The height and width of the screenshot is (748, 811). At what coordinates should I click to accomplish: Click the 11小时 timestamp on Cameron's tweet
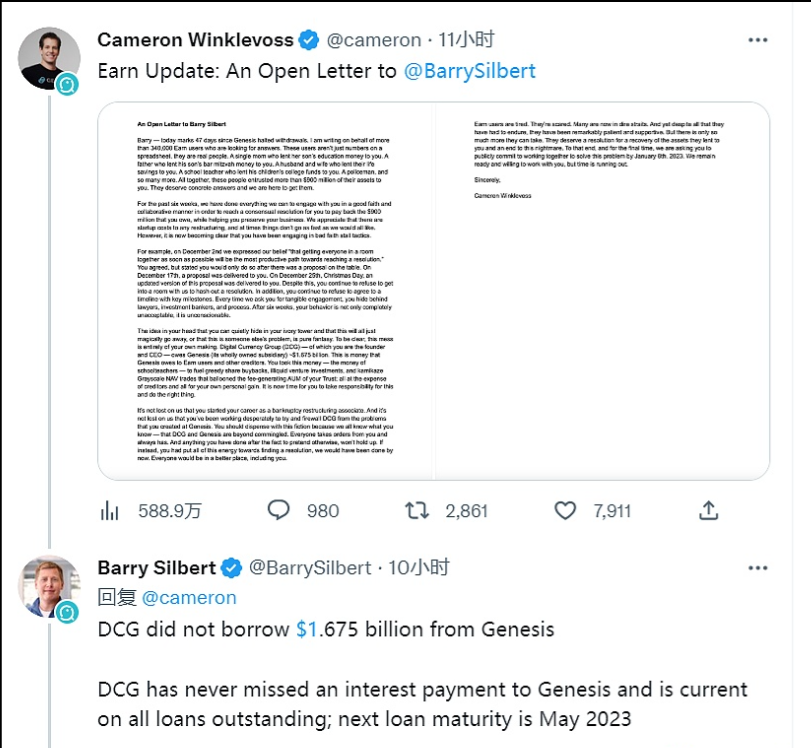pos(468,41)
